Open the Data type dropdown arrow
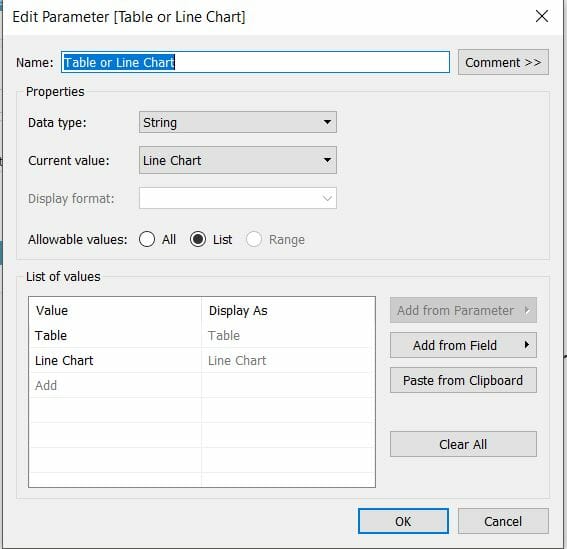Screen dimensions: 567x549 (x=327, y=122)
